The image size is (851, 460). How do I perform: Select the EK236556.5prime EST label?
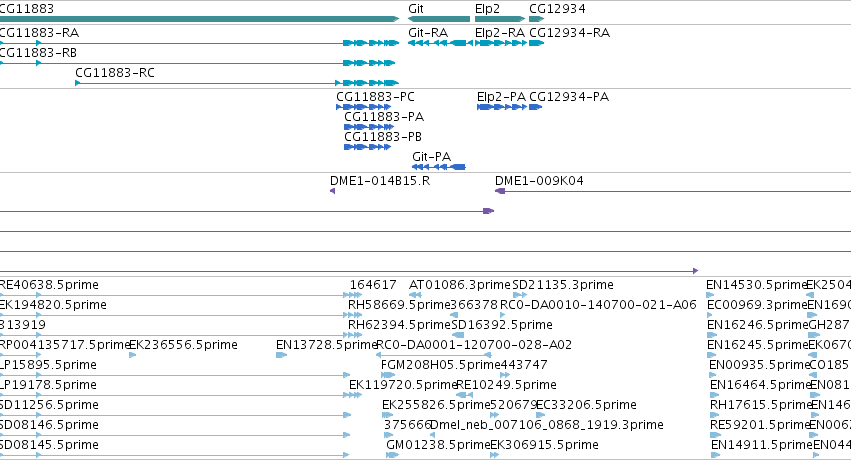coord(183,345)
